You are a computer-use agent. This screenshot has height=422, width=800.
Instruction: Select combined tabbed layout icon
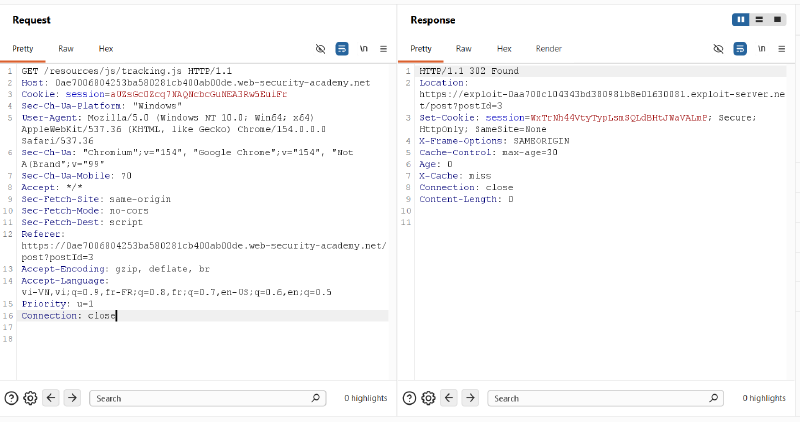[x=778, y=19]
